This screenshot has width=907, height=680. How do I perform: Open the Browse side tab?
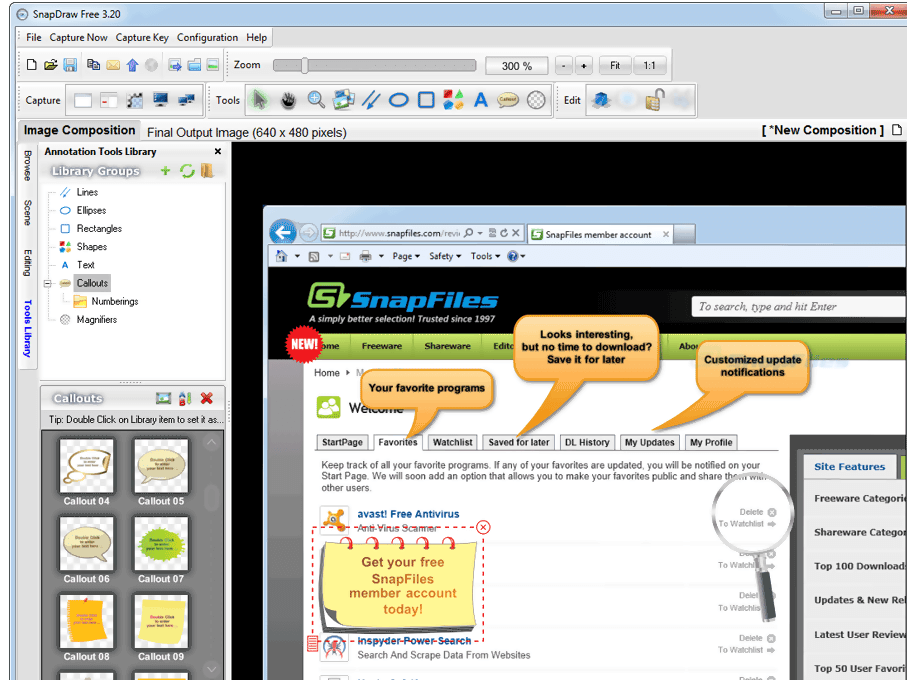coord(27,165)
